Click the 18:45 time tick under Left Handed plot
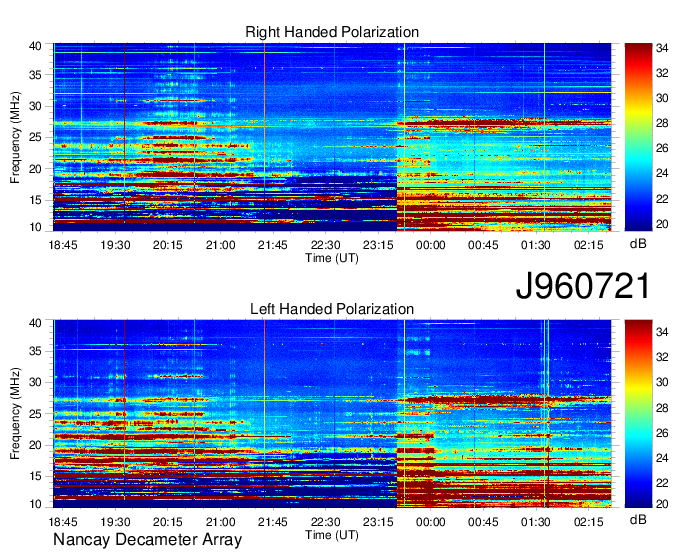This screenshot has width=680, height=552. [63, 522]
